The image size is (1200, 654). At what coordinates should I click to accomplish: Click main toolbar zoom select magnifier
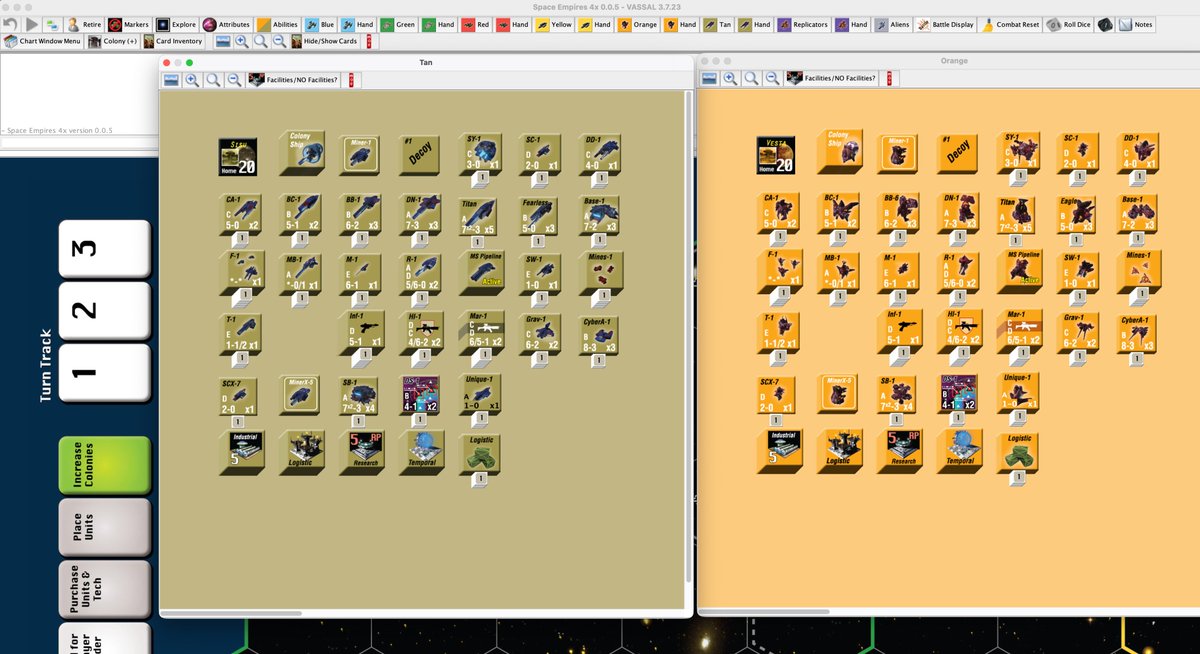click(260, 41)
